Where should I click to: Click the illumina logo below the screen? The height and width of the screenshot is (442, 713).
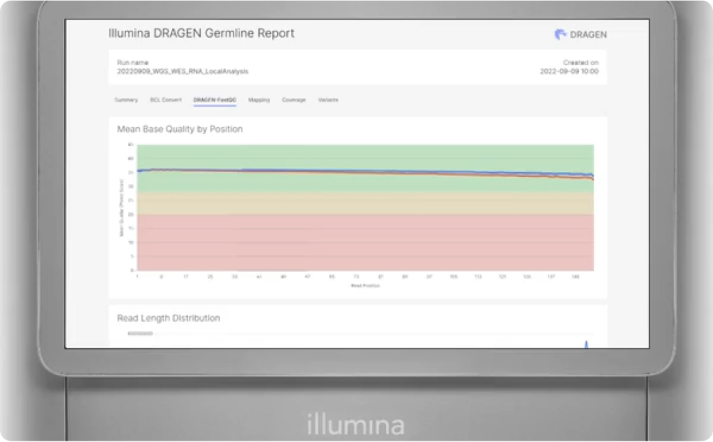[356, 423]
